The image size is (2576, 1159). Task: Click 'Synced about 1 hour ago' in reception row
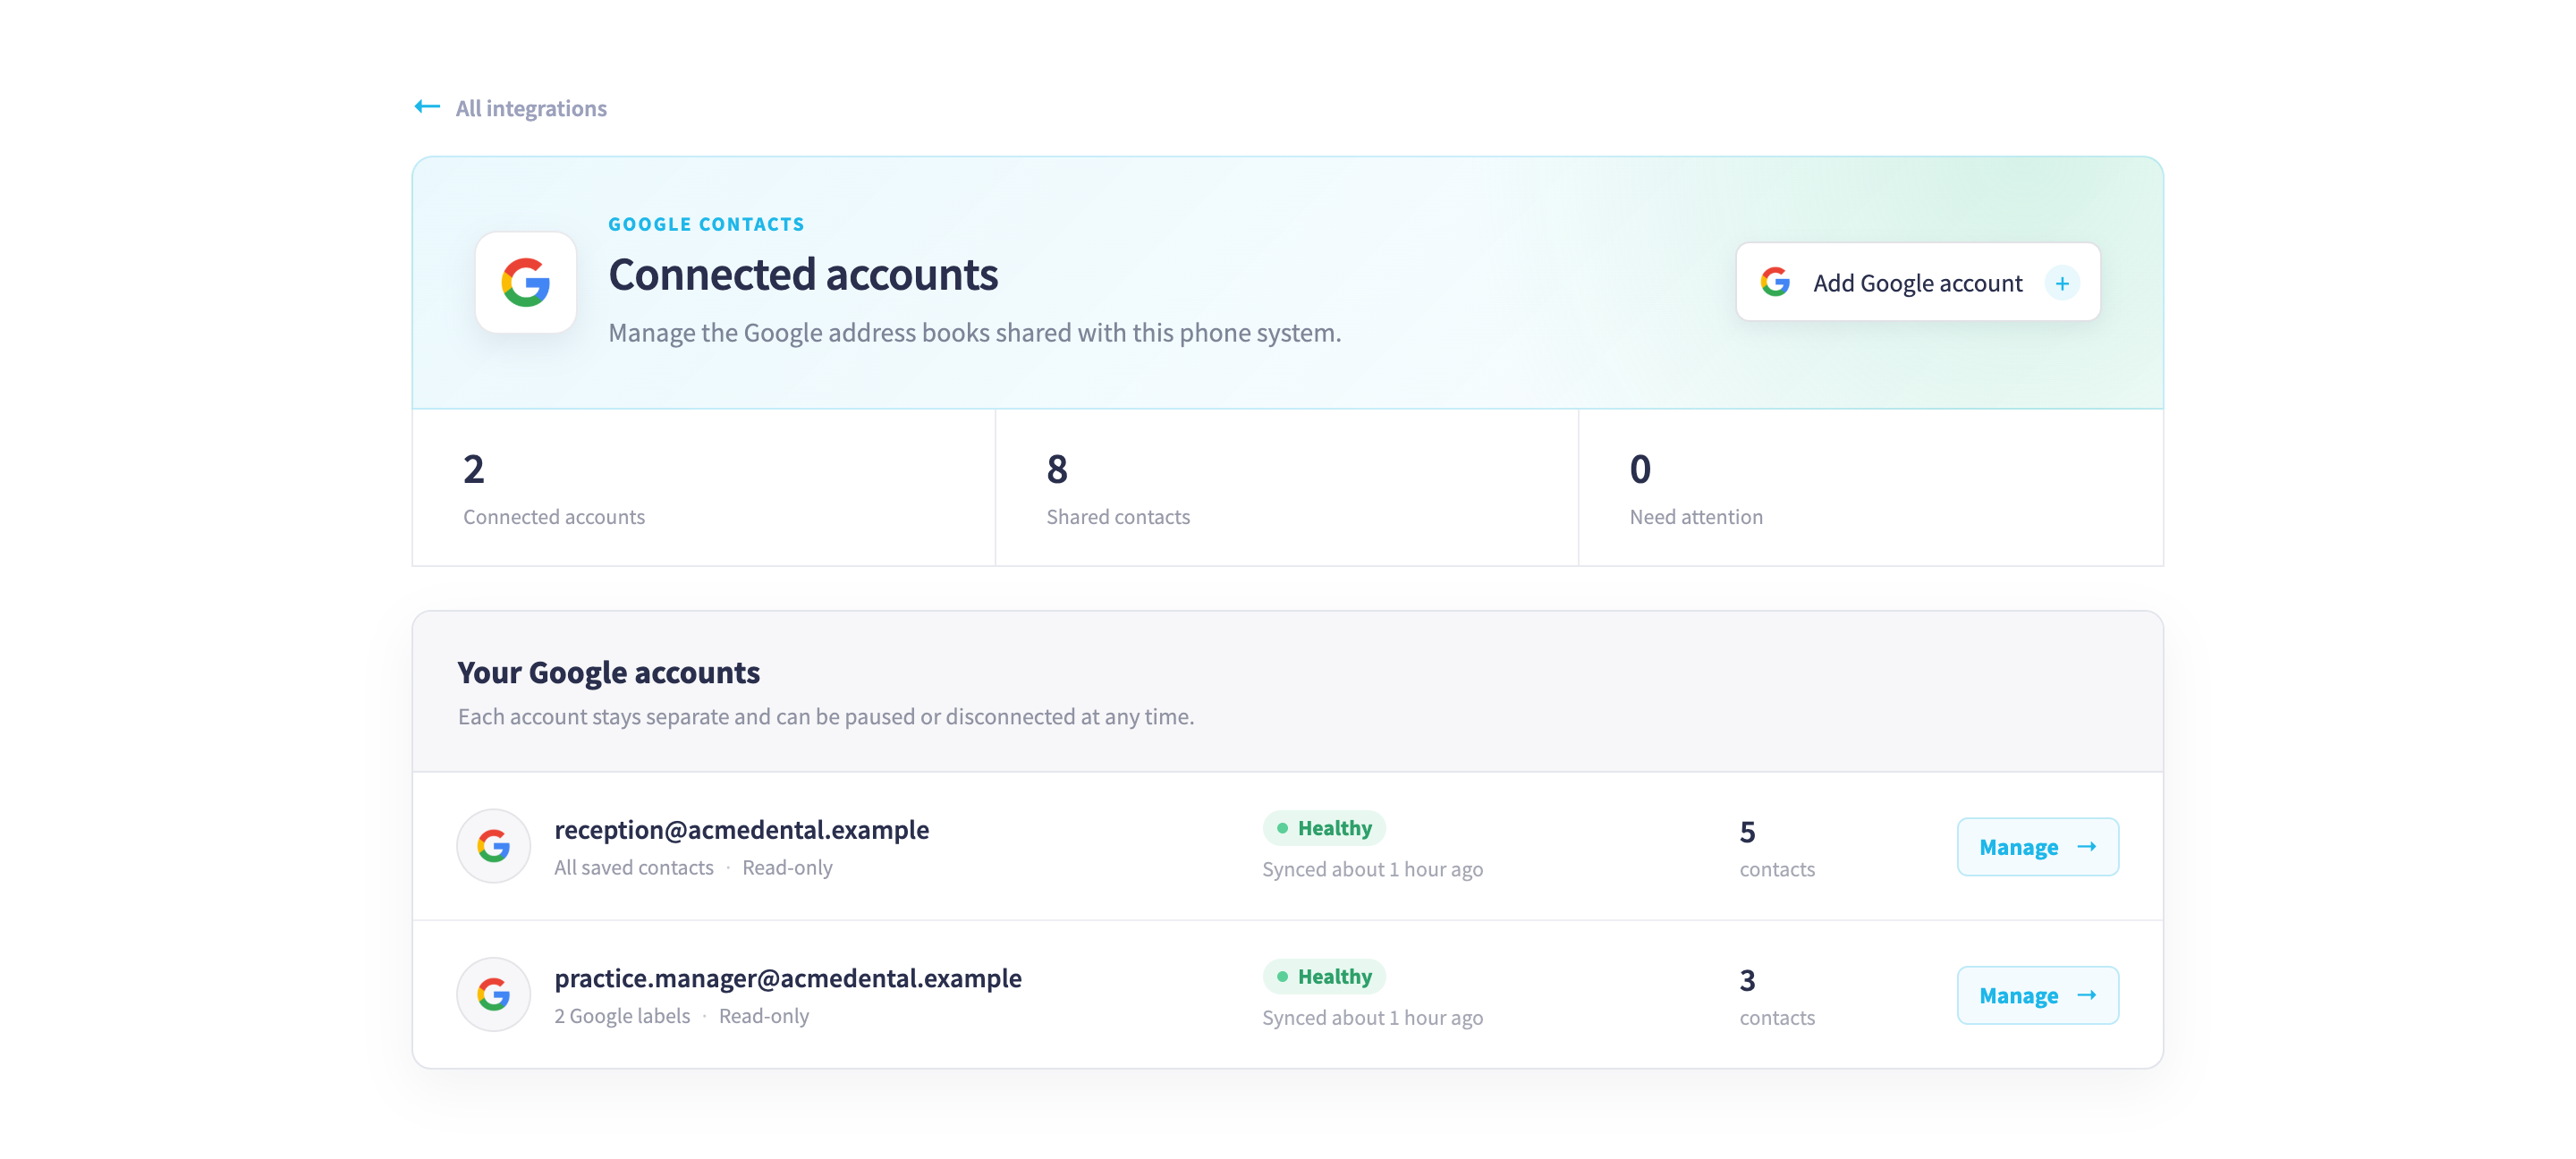pos(1372,869)
